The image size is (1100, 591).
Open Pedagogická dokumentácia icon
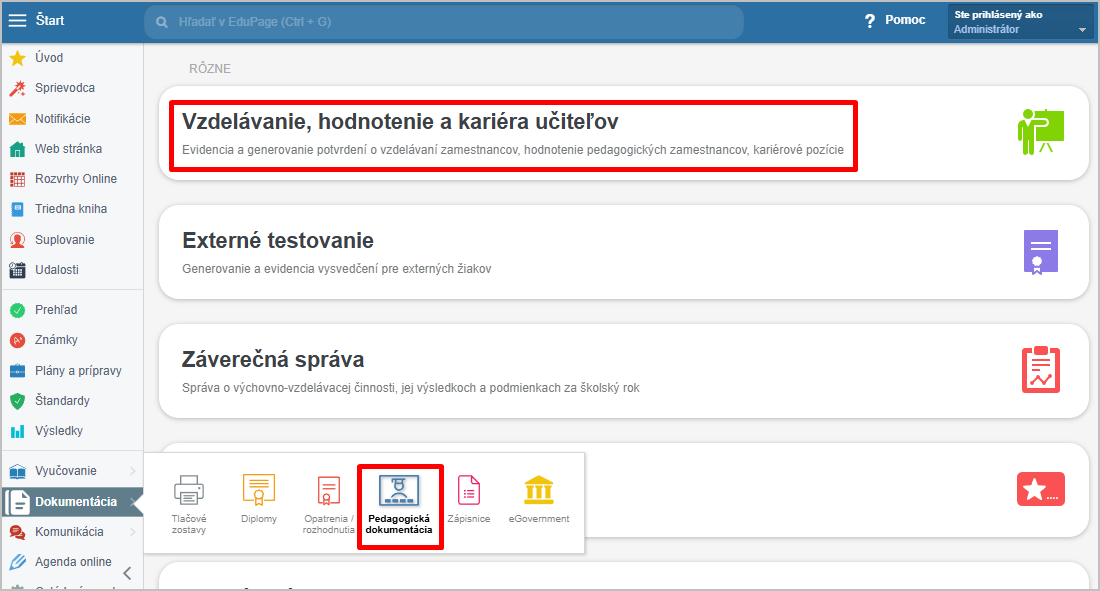click(x=399, y=490)
